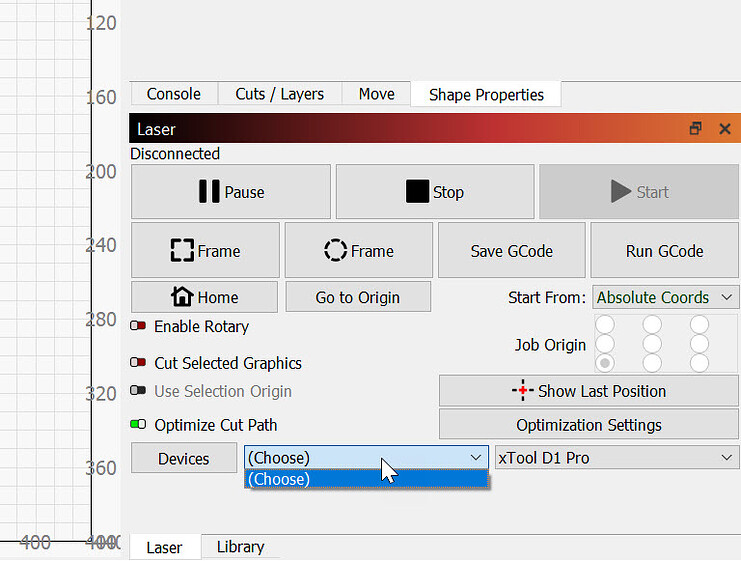The image size is (741, 561).
Task: Click the square Frame button
Action: (x=205, y=251)
